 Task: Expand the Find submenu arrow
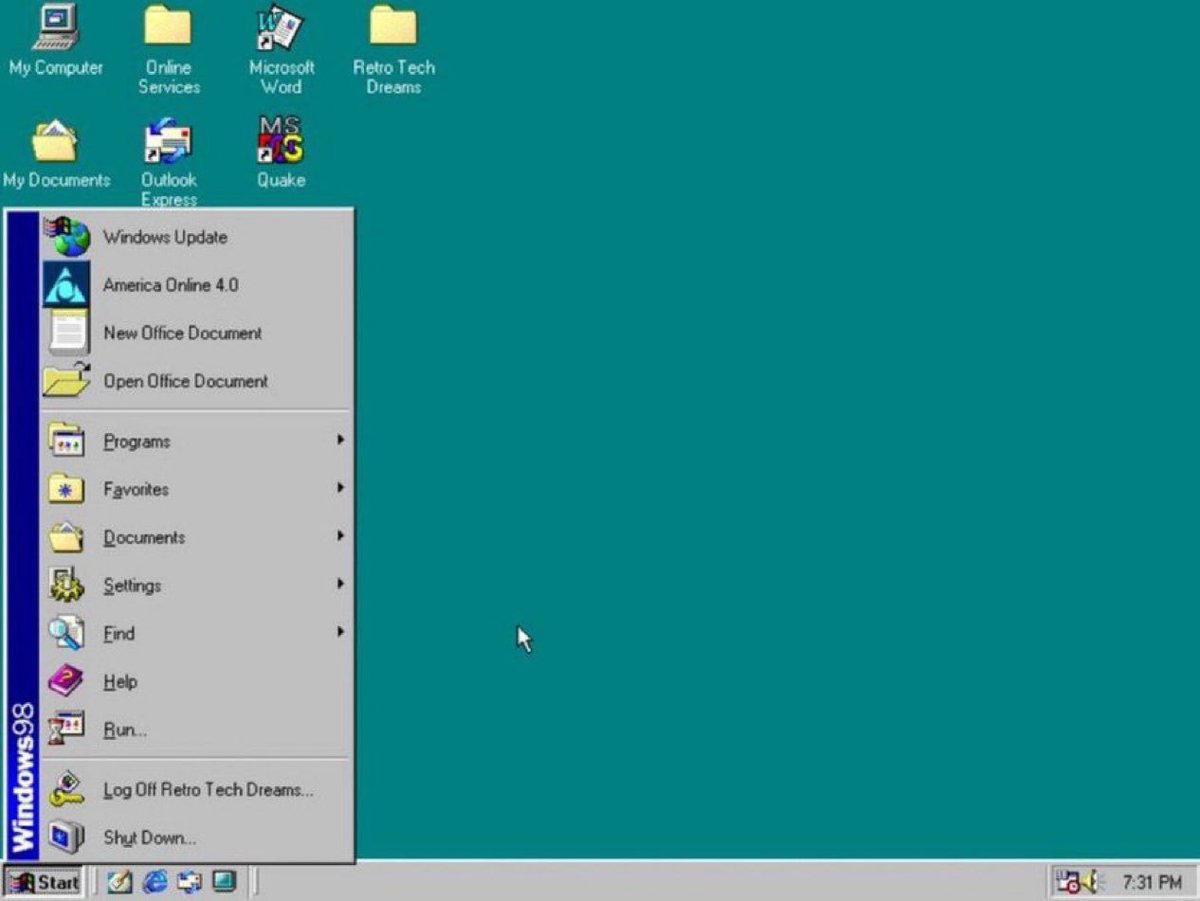point(341,632)
